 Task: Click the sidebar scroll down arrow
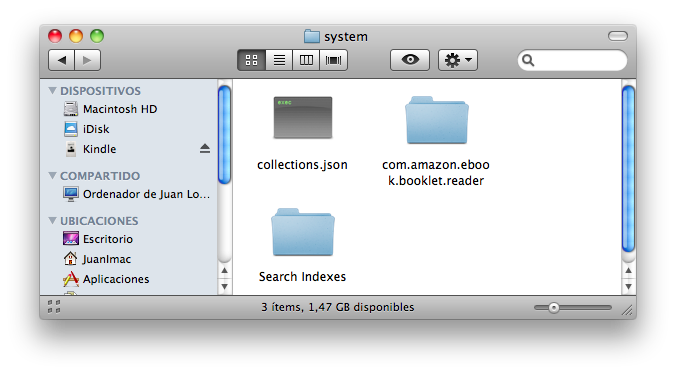[225, 286]
